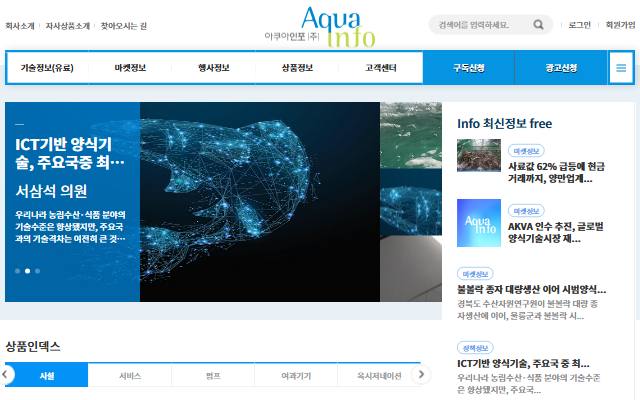Click the 경북도 수산자원연구원 summary text
Viewport: 640px width, 400px height.
click(527, 310)
